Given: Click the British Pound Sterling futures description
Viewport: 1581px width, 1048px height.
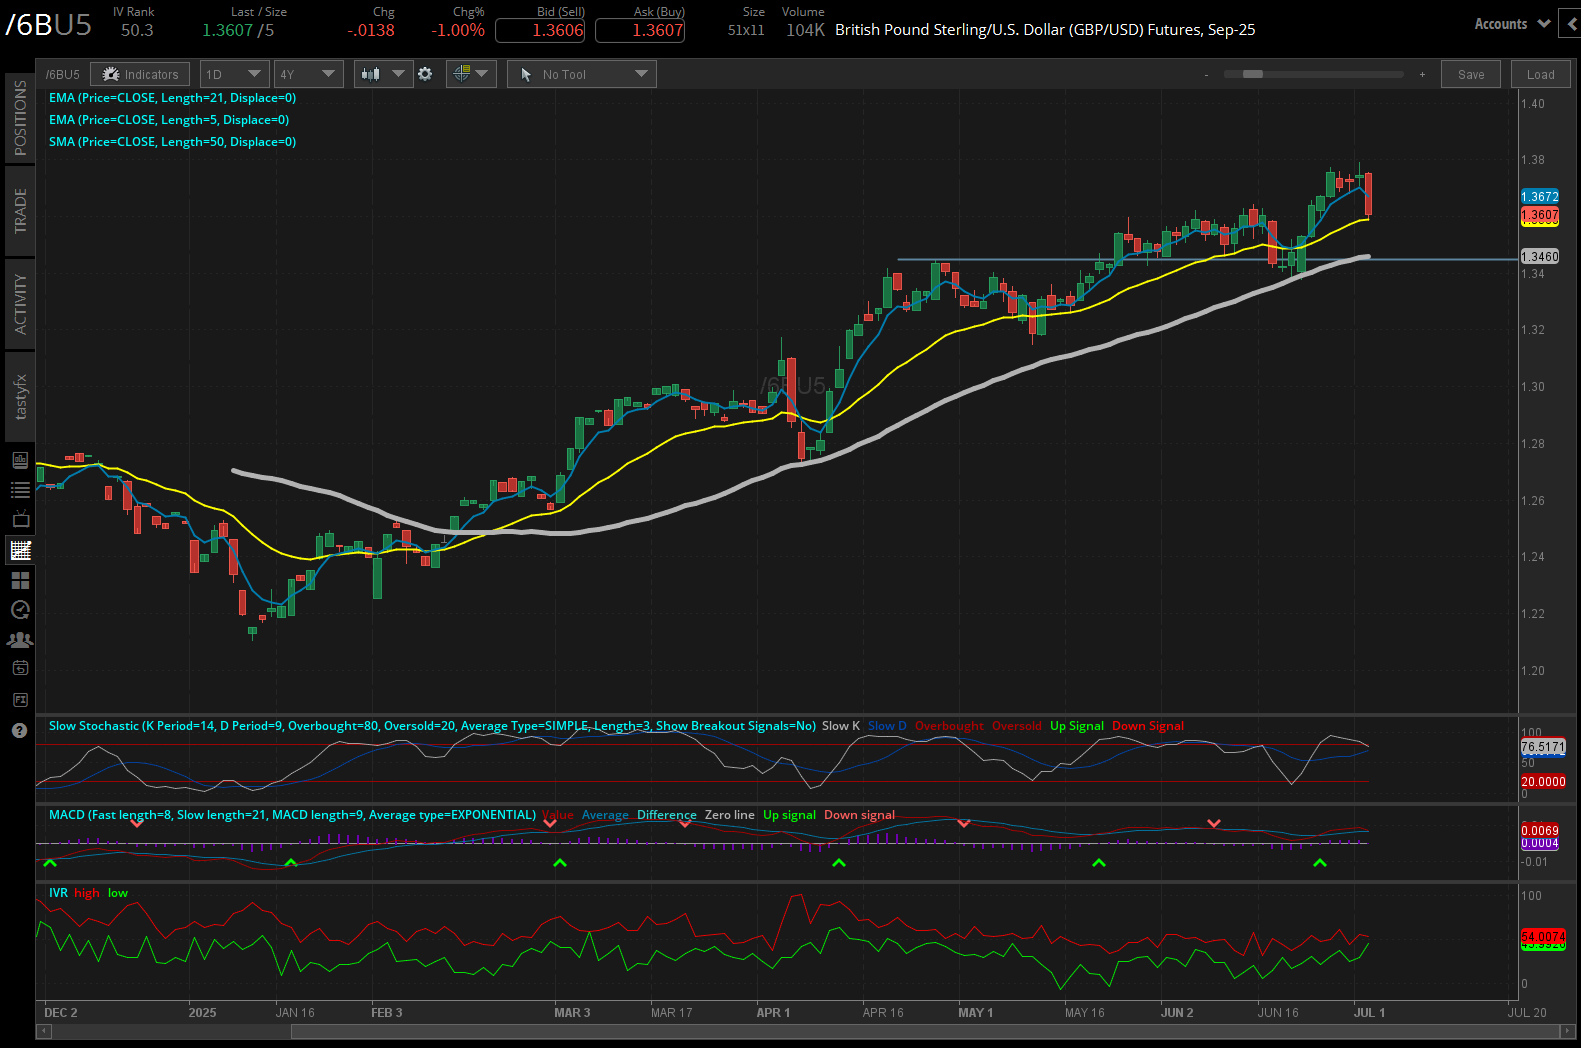Looking at the screenshot, I should pyautogui.click(x=1045, y=30).
